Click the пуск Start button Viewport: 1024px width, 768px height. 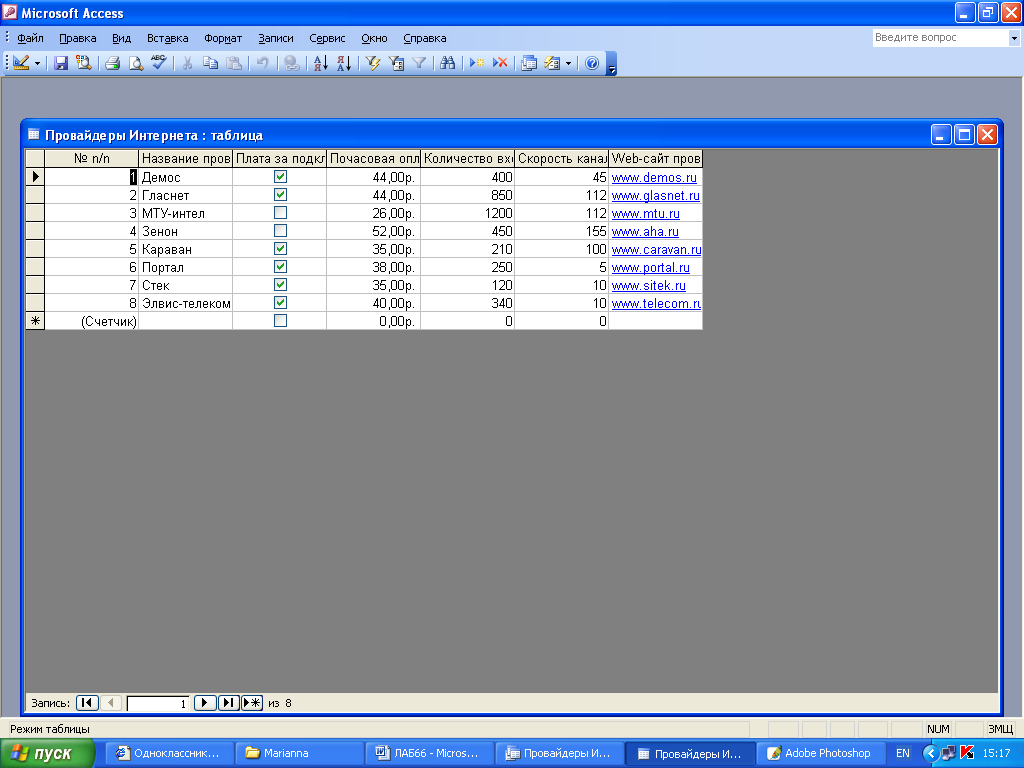(48, 753)
